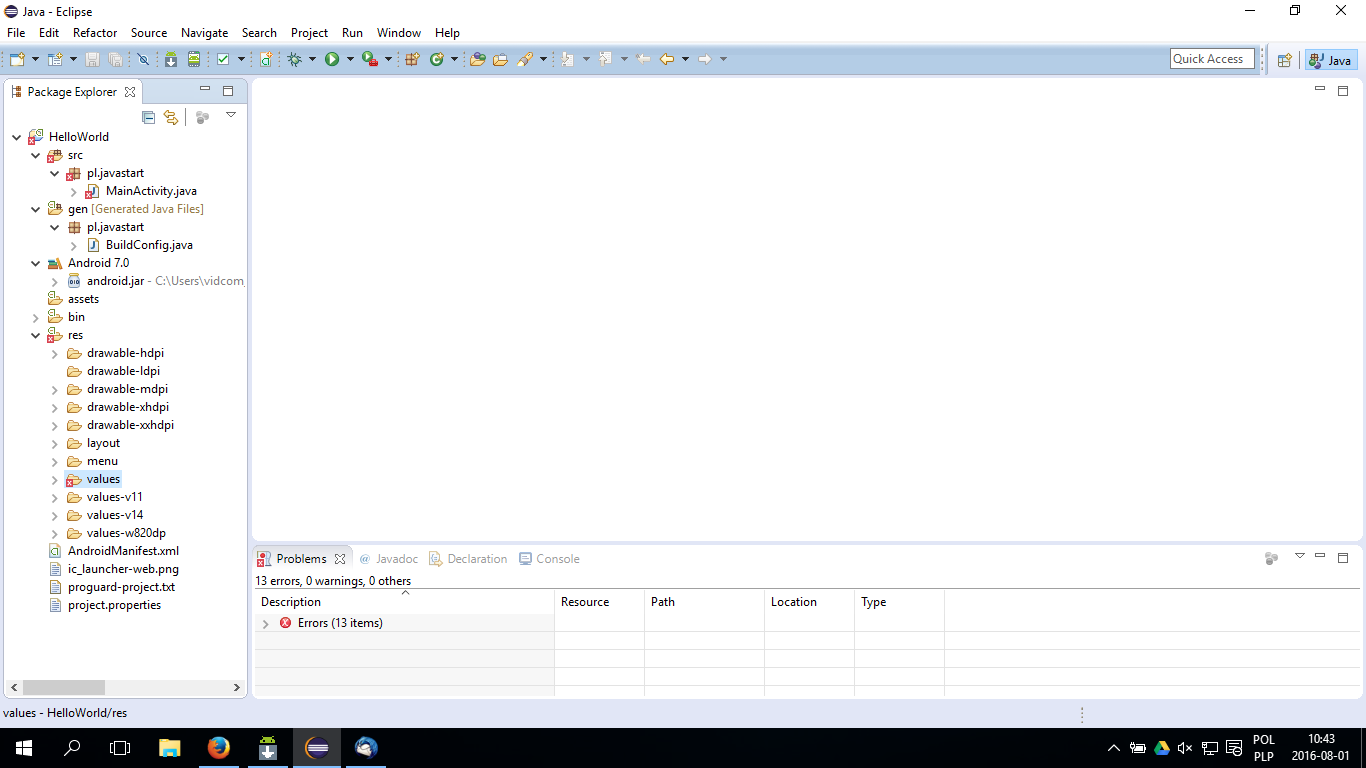Toggle Link with Editor in Package Explorer
The height and width of the screenshot is (768, 1366).
click(x=171, y=117)
